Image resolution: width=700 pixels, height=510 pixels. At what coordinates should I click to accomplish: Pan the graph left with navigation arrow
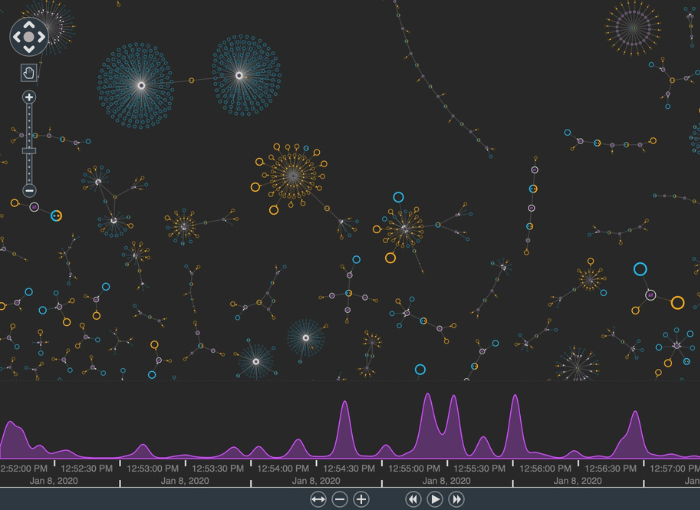click(x=17, y=37)
